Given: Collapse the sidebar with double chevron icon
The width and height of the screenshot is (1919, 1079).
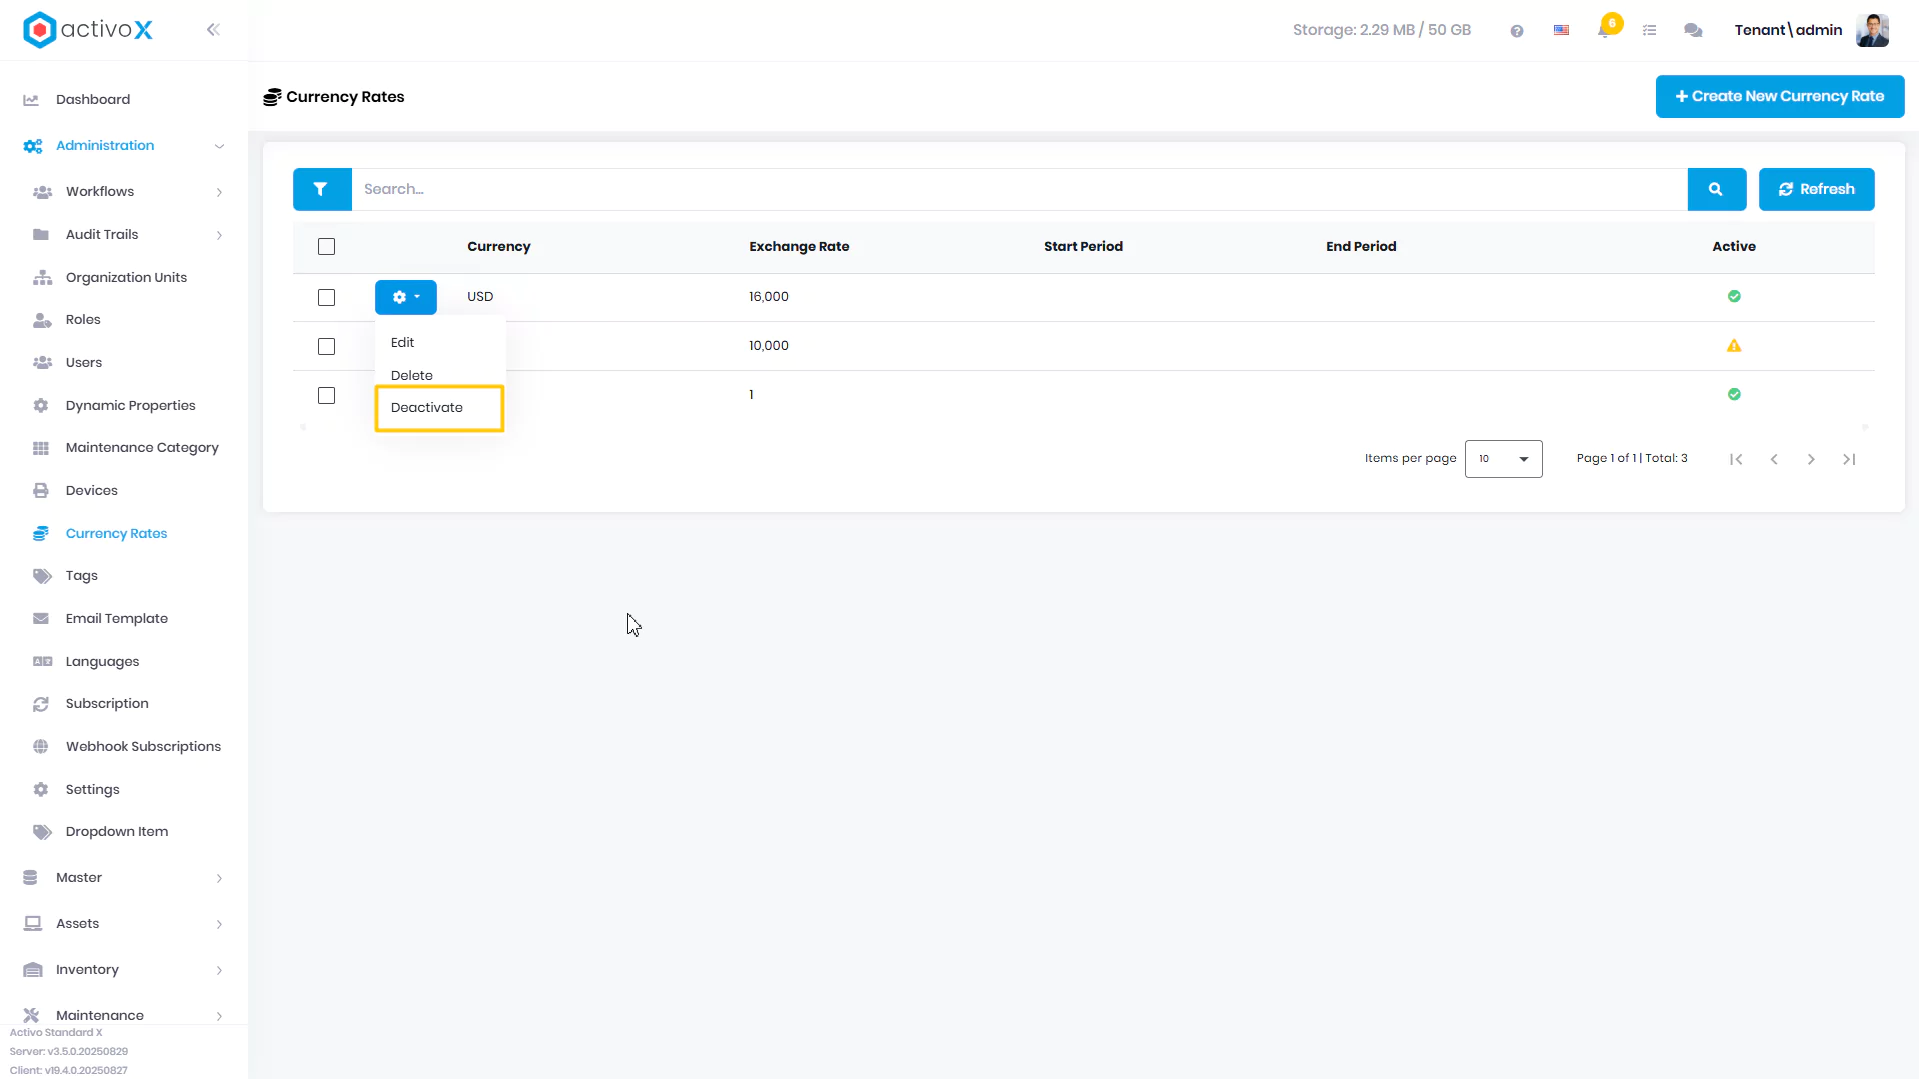Looking at the screenshot, I should (x=213, y=30).
